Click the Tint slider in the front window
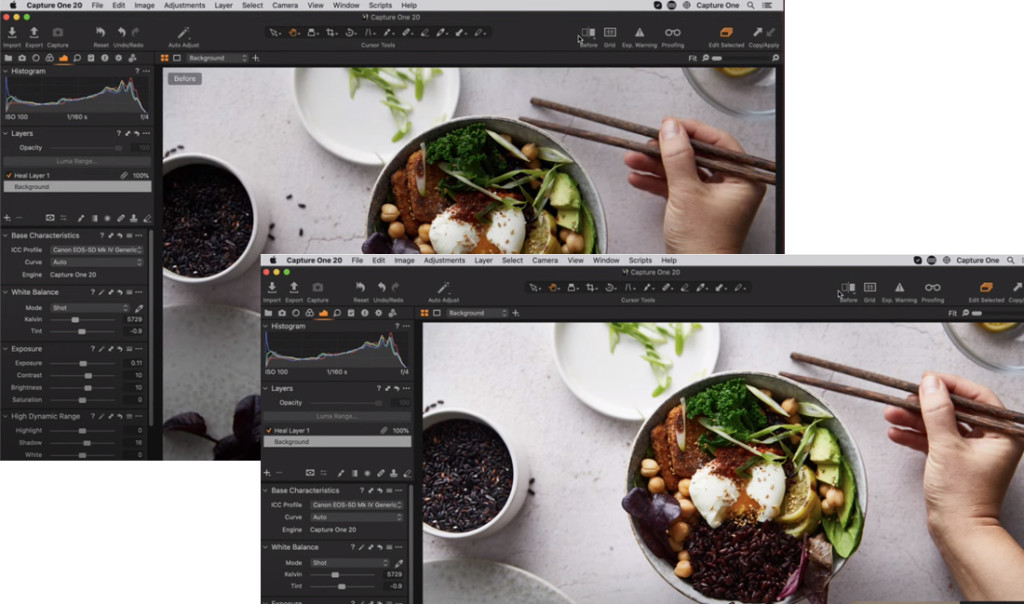 point(343,586)
